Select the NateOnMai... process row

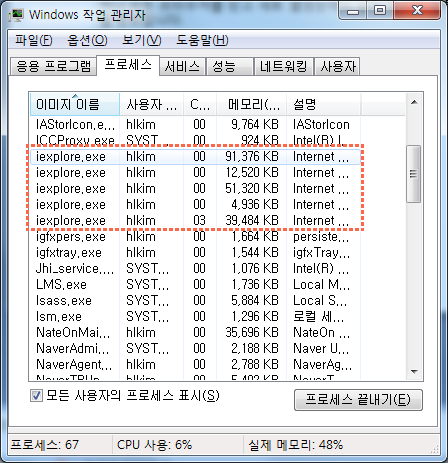pos(195,332)
